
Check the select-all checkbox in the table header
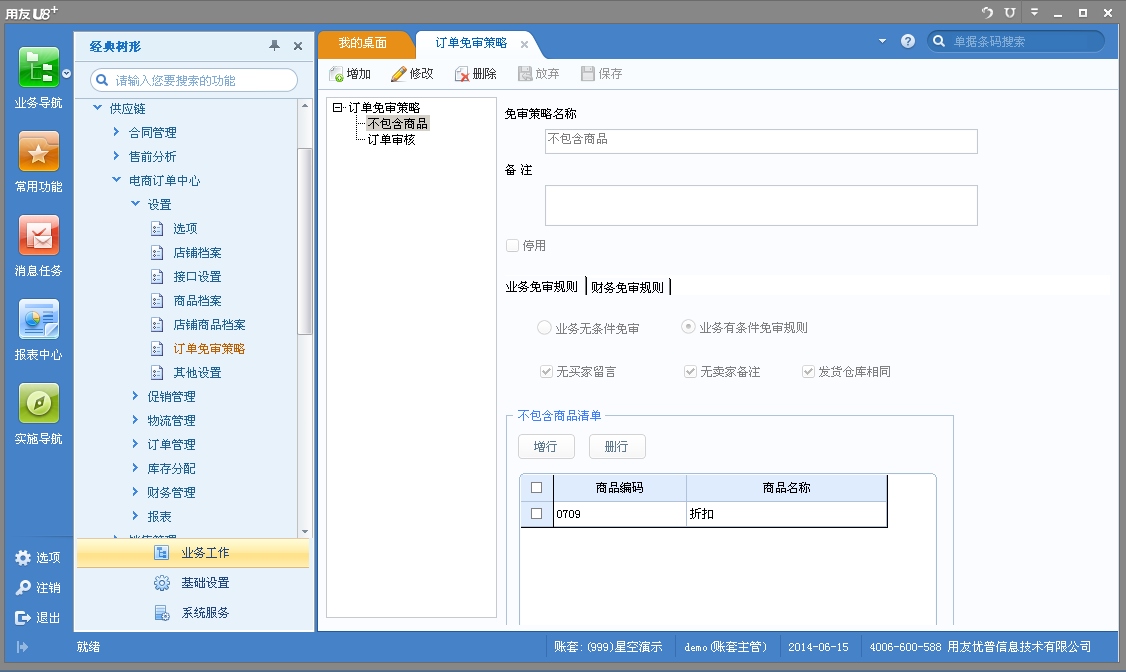tap(536, 487)
